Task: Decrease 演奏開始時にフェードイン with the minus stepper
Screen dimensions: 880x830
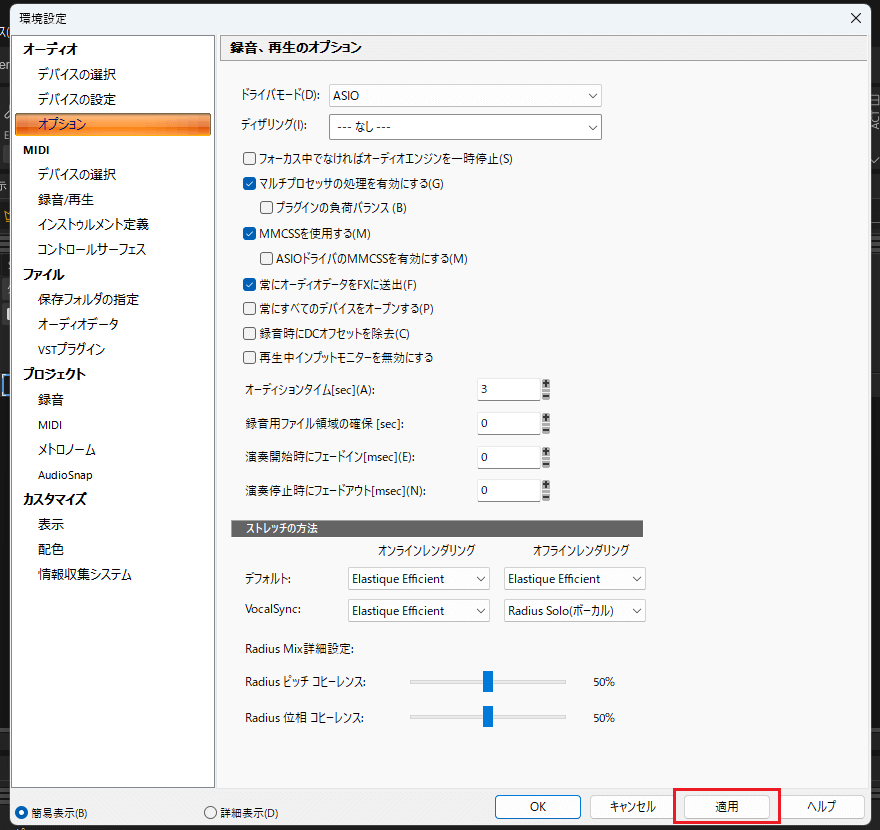Action: (x=546, y=463)
